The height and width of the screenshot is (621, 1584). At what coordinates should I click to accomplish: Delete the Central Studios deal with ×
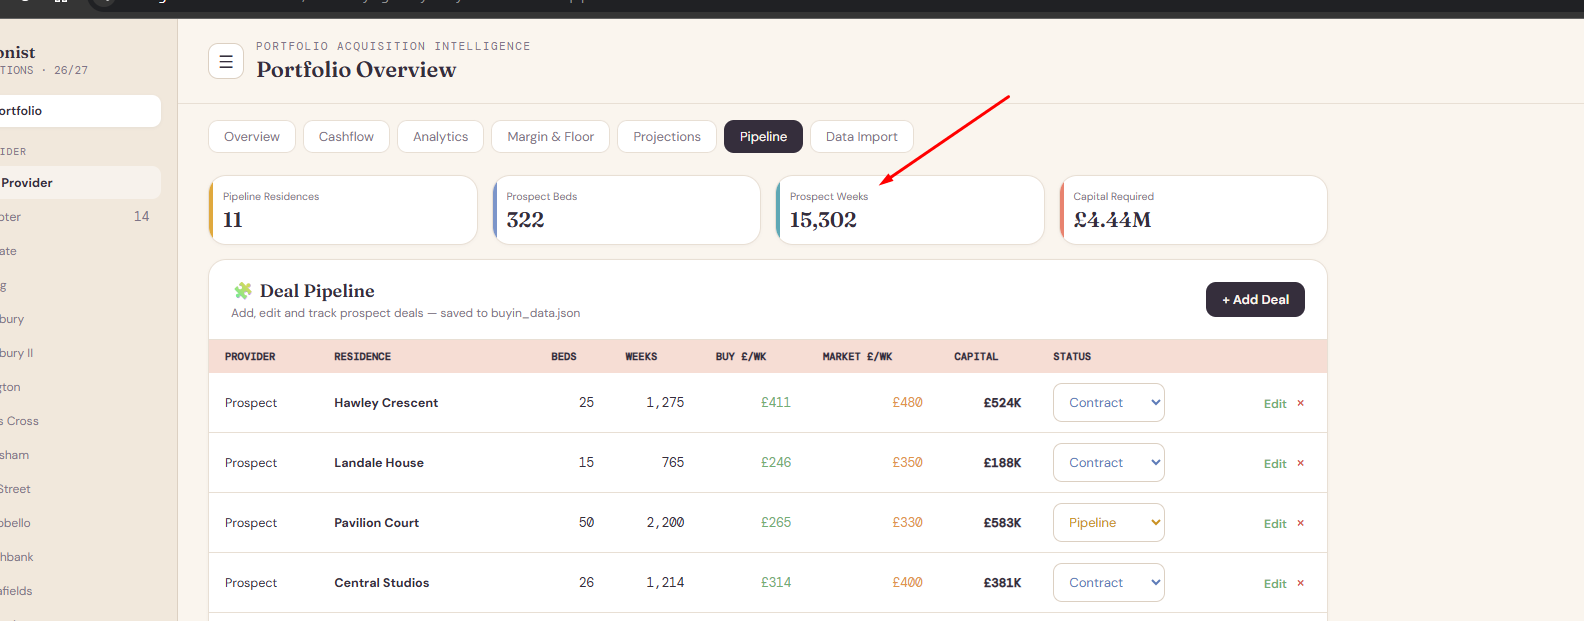(1301, 583)
